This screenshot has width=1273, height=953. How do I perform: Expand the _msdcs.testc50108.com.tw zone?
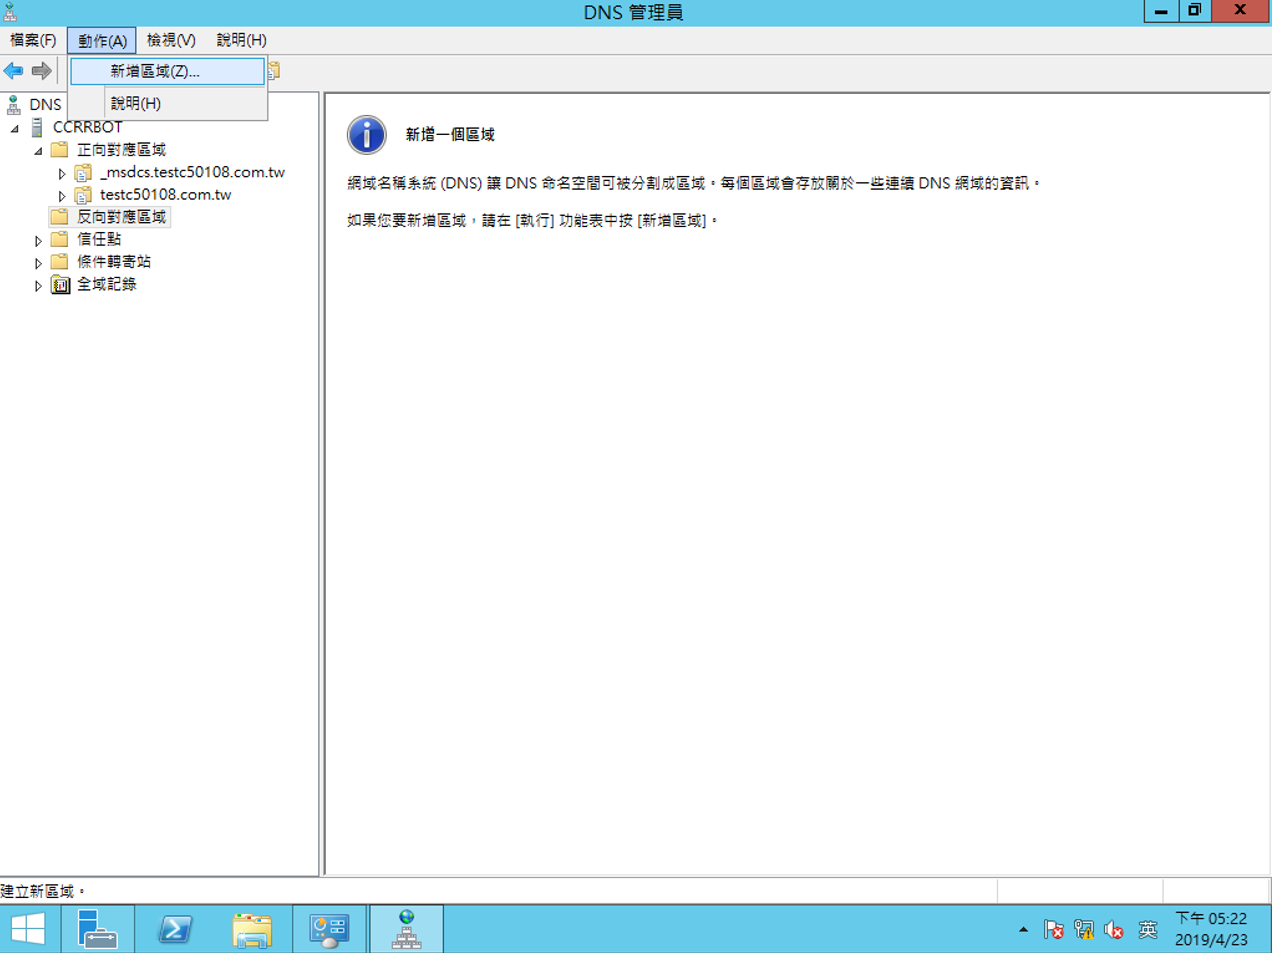pos(62,174)
